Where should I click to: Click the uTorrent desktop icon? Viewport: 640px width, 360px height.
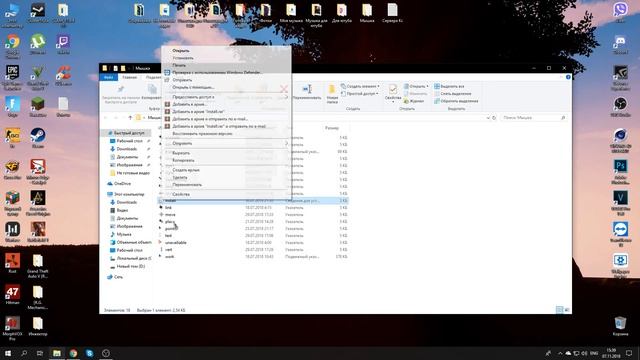(38, 45)
